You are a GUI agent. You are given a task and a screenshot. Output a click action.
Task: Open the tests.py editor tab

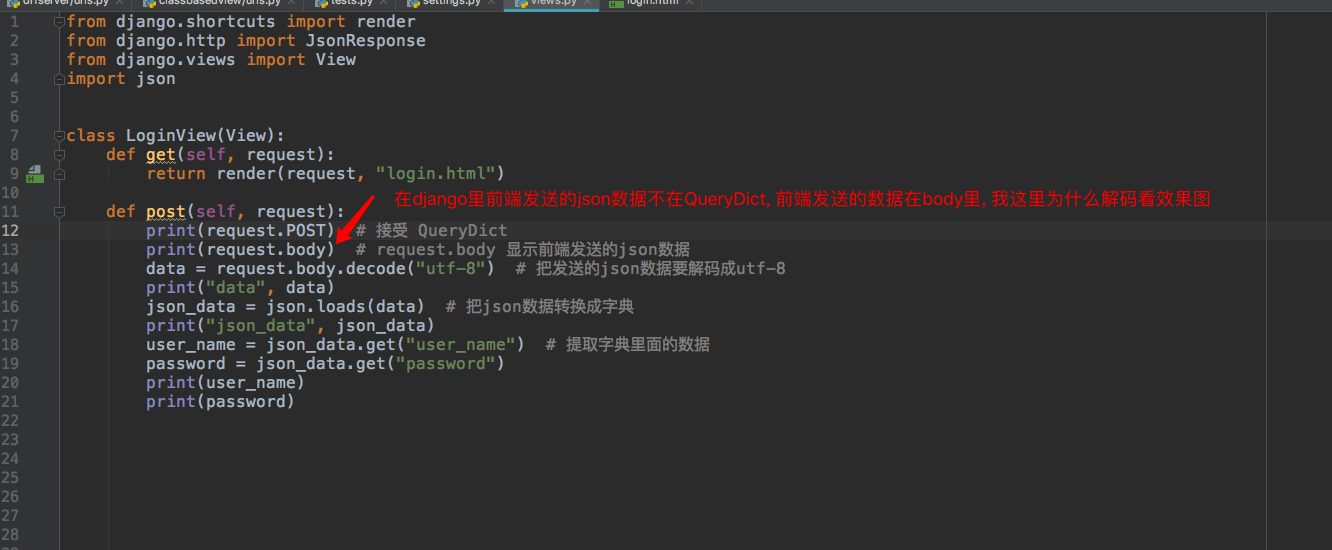click(x=350, y=3)
